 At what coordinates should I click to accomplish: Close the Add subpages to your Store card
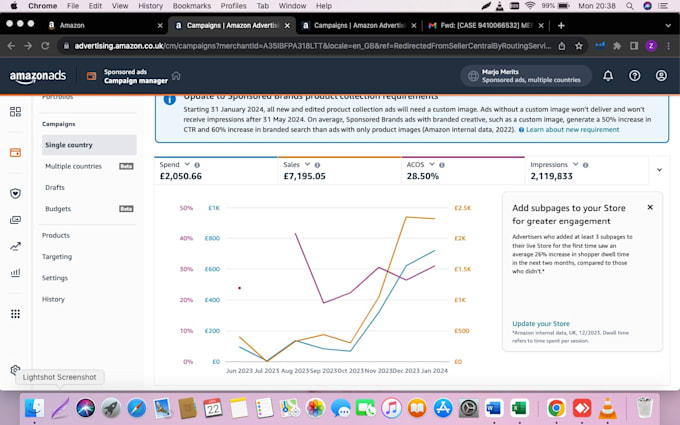pos(650,207)
